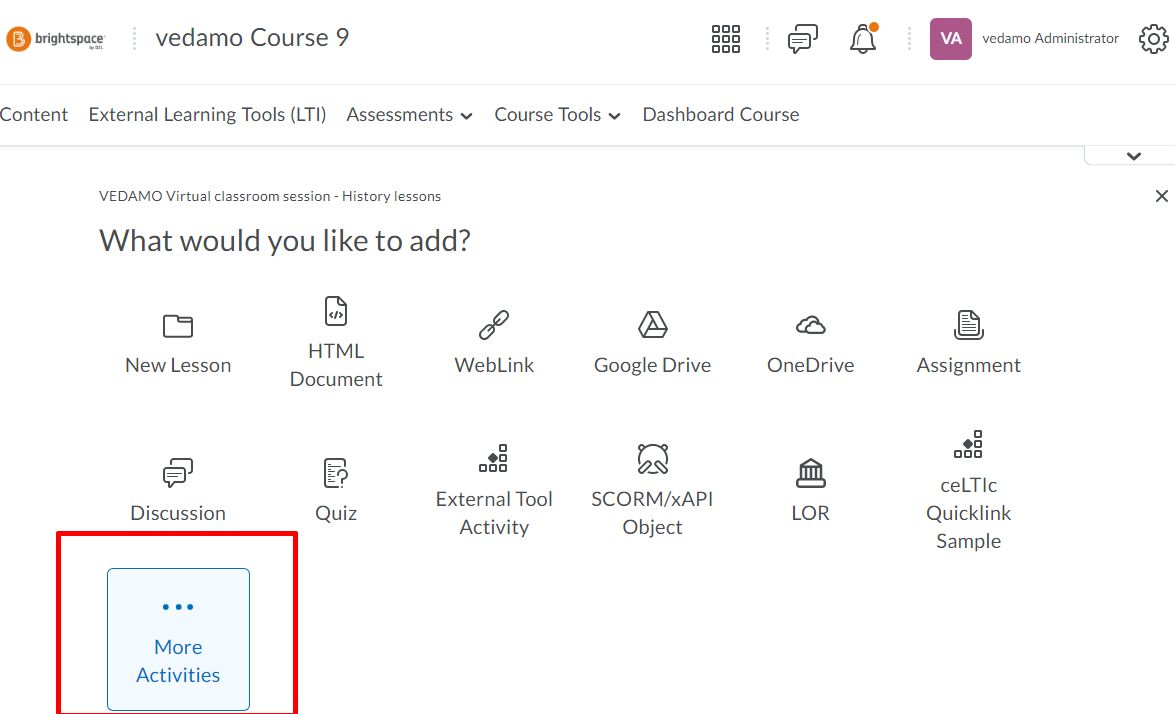The height and width of the screenshot is (714, 1175).
Task: Select the New Lesson folder icon
Action: click(x=178, y=326)
